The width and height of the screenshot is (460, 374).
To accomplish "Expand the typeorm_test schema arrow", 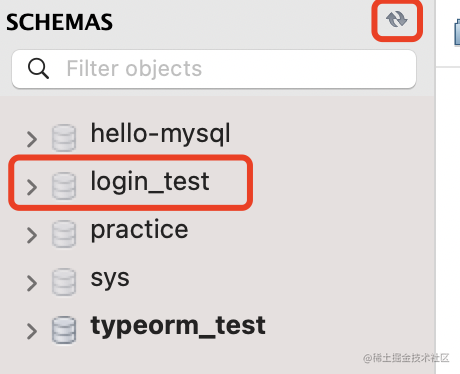I will click(32, 331).
